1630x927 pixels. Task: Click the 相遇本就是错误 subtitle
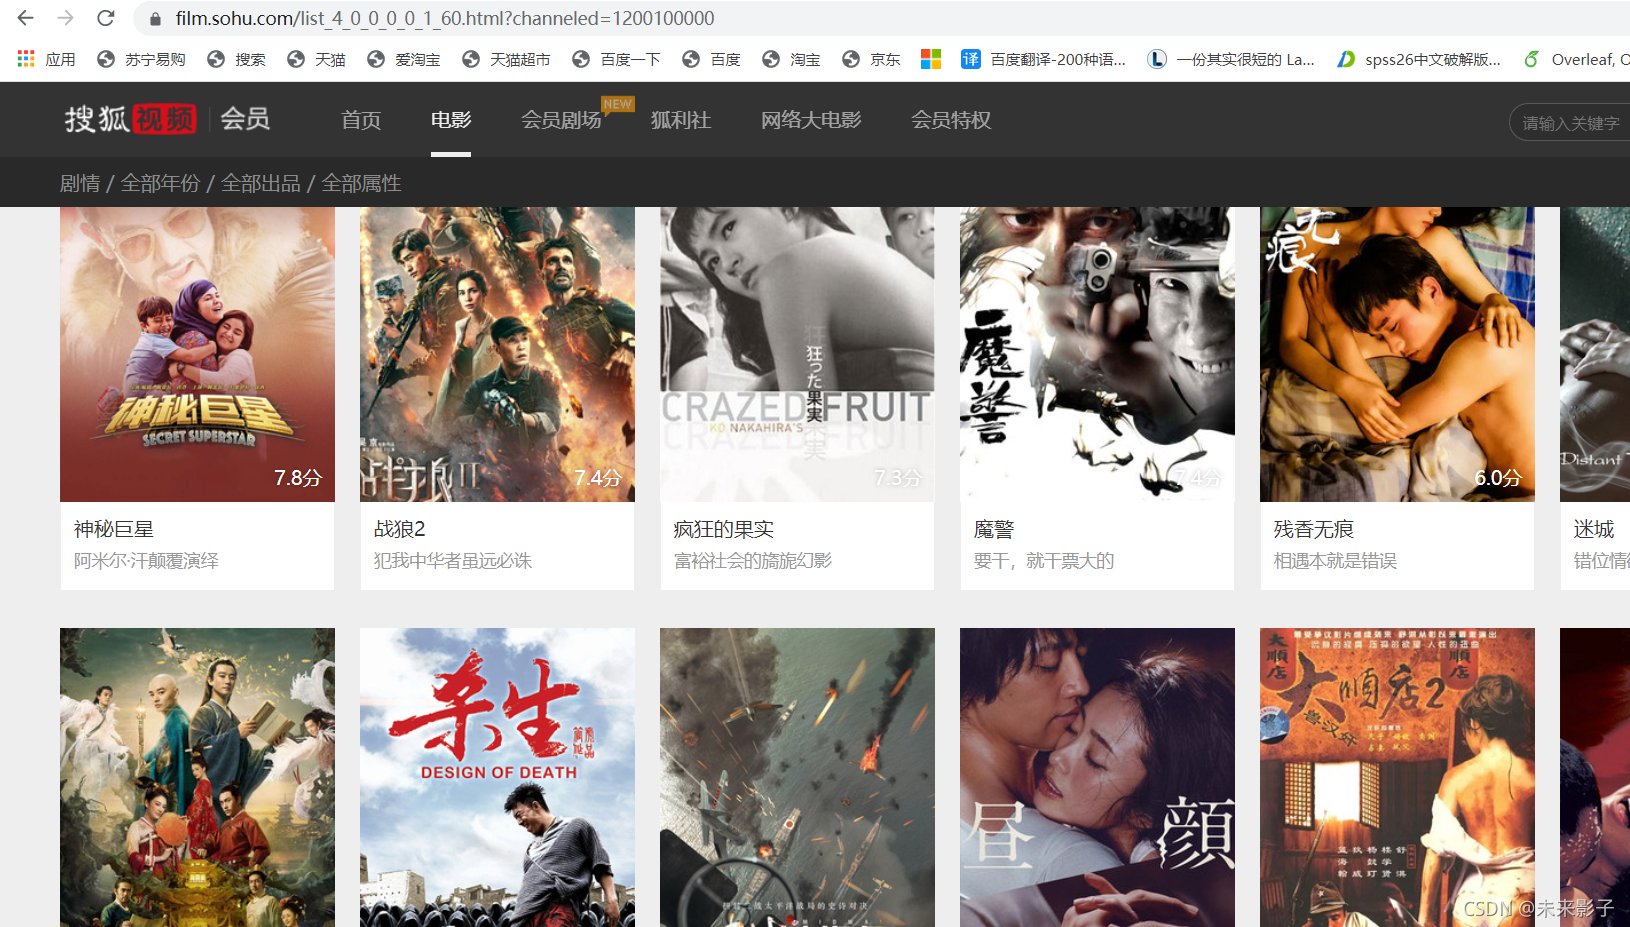tap(1335, 561)
